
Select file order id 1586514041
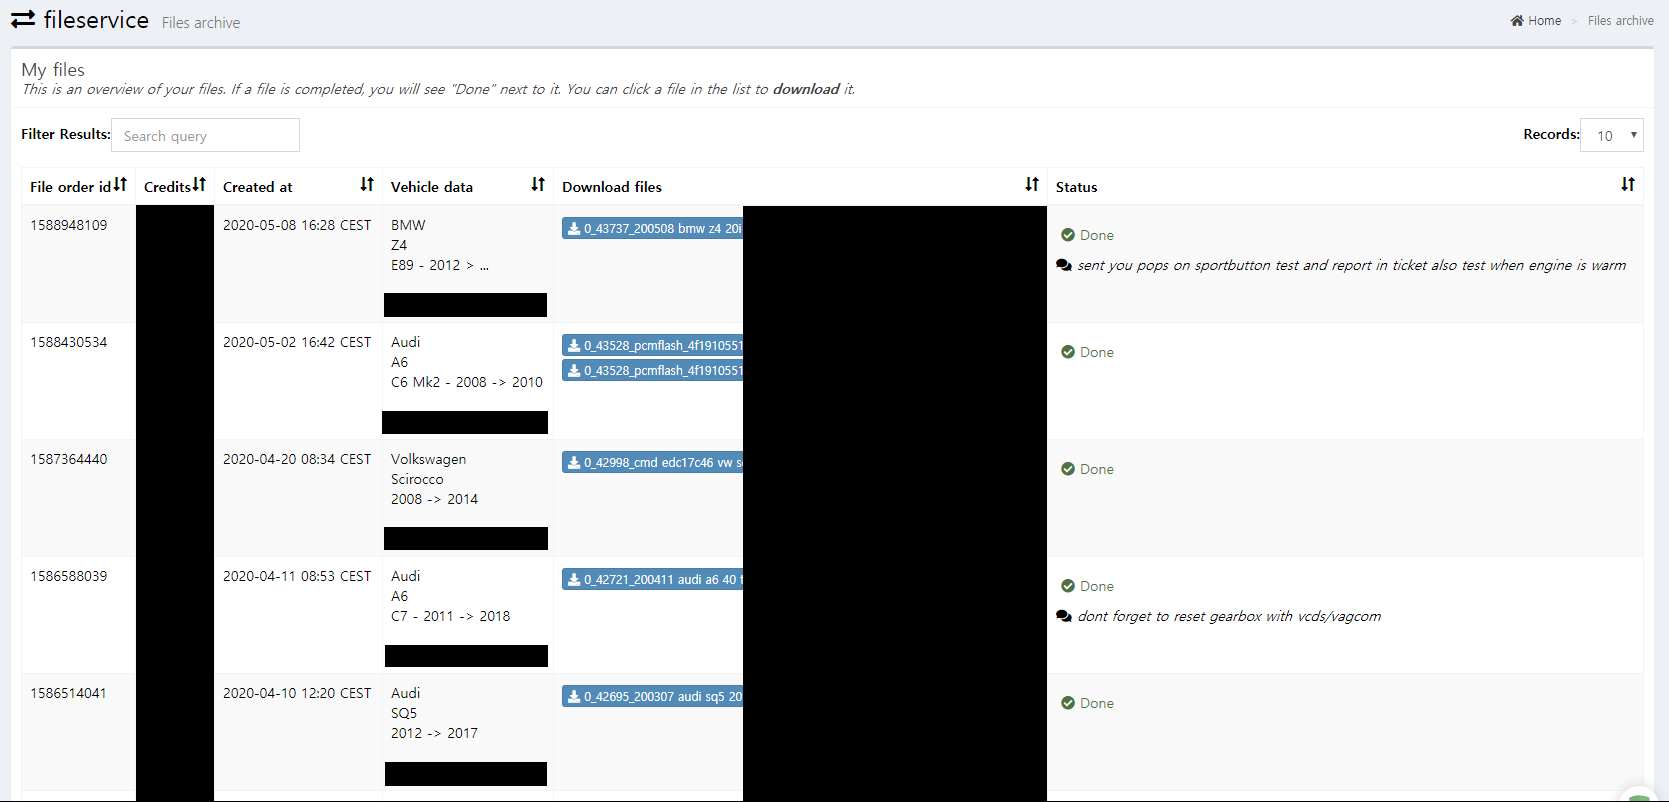click(68, 693)
